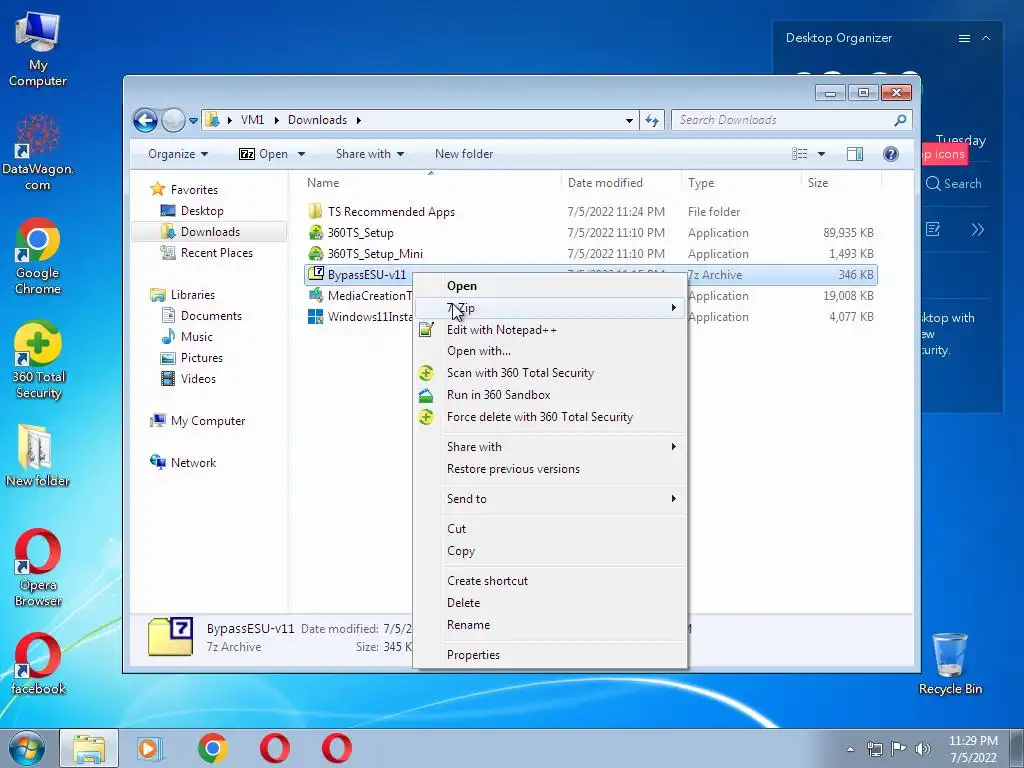Click the Search Downloads input field
Image resolution: width=1024 pixels, height=768 pixels.
tap(784, 120)
